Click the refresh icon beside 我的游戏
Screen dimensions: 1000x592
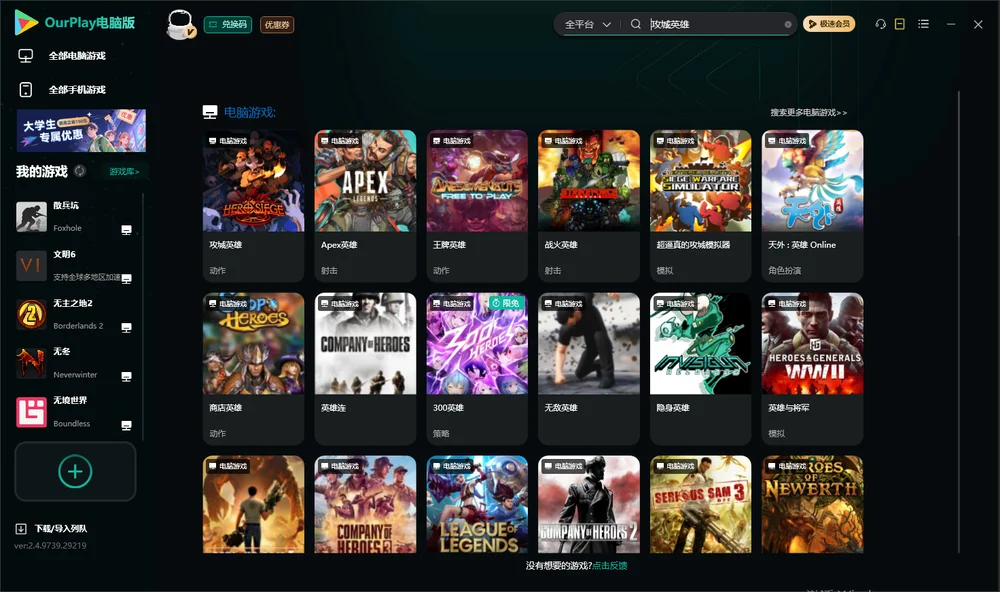point(80,171)
